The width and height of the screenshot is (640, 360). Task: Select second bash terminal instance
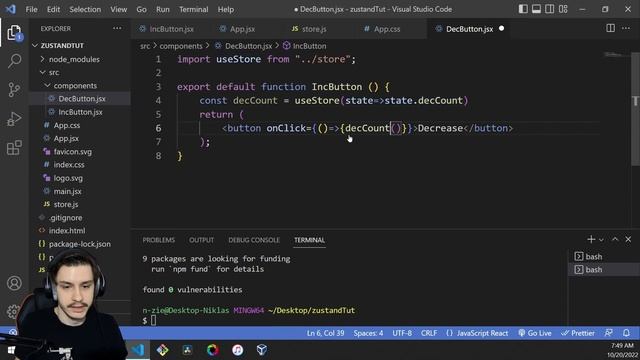pyautogui.click(x=603, y=269)
